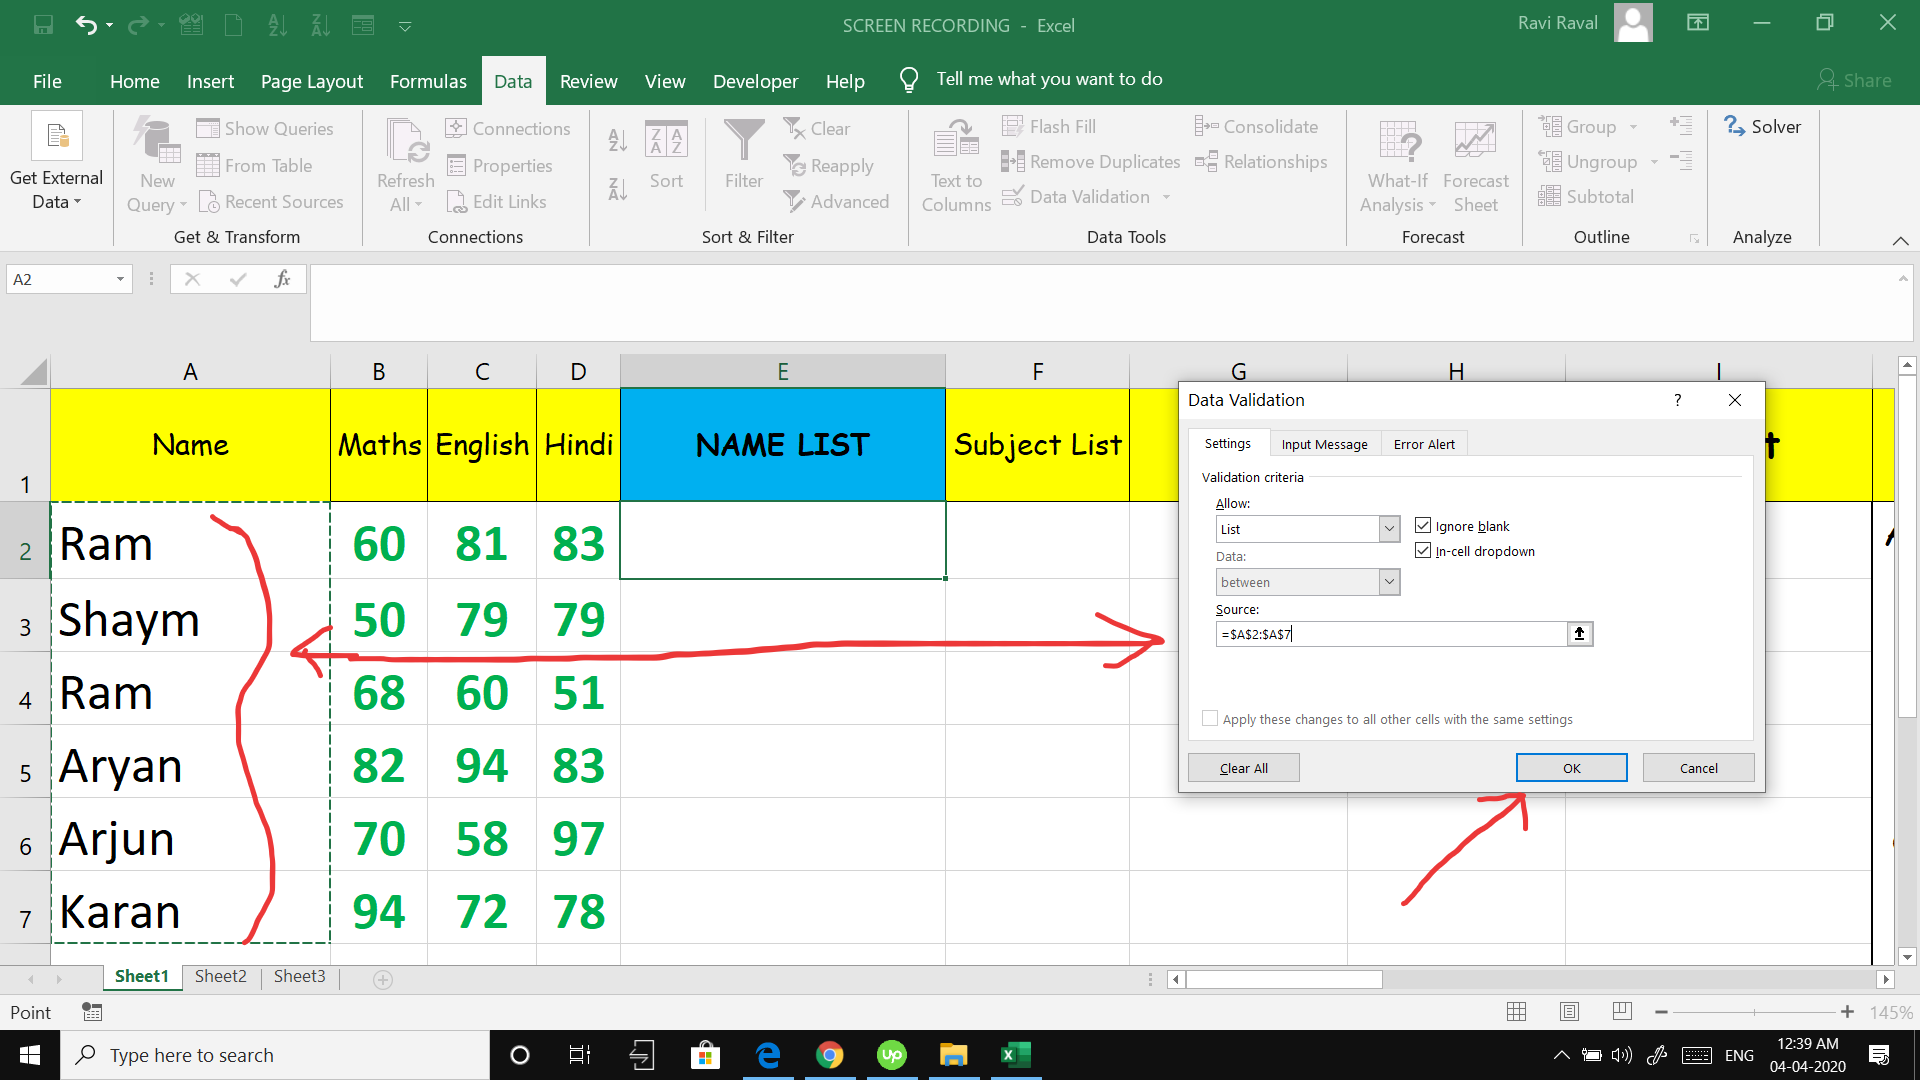The width and height of the screenshot is (1920, 1080).
Task: Click the Text to Columns icon
Action: [955, 140]
